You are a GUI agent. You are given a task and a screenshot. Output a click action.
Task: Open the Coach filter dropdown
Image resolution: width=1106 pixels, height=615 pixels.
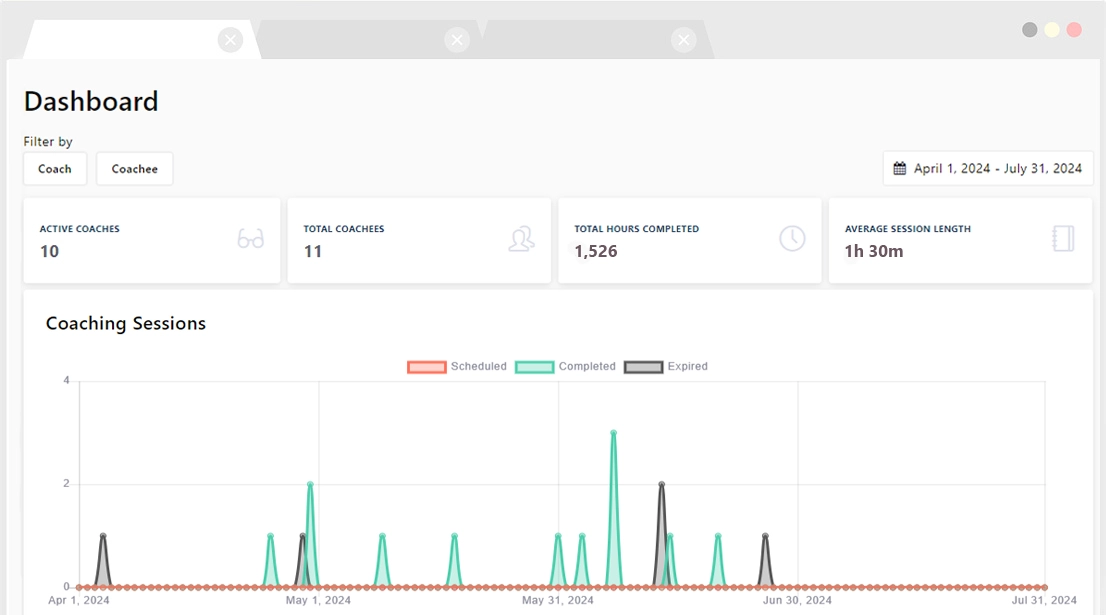55,169
